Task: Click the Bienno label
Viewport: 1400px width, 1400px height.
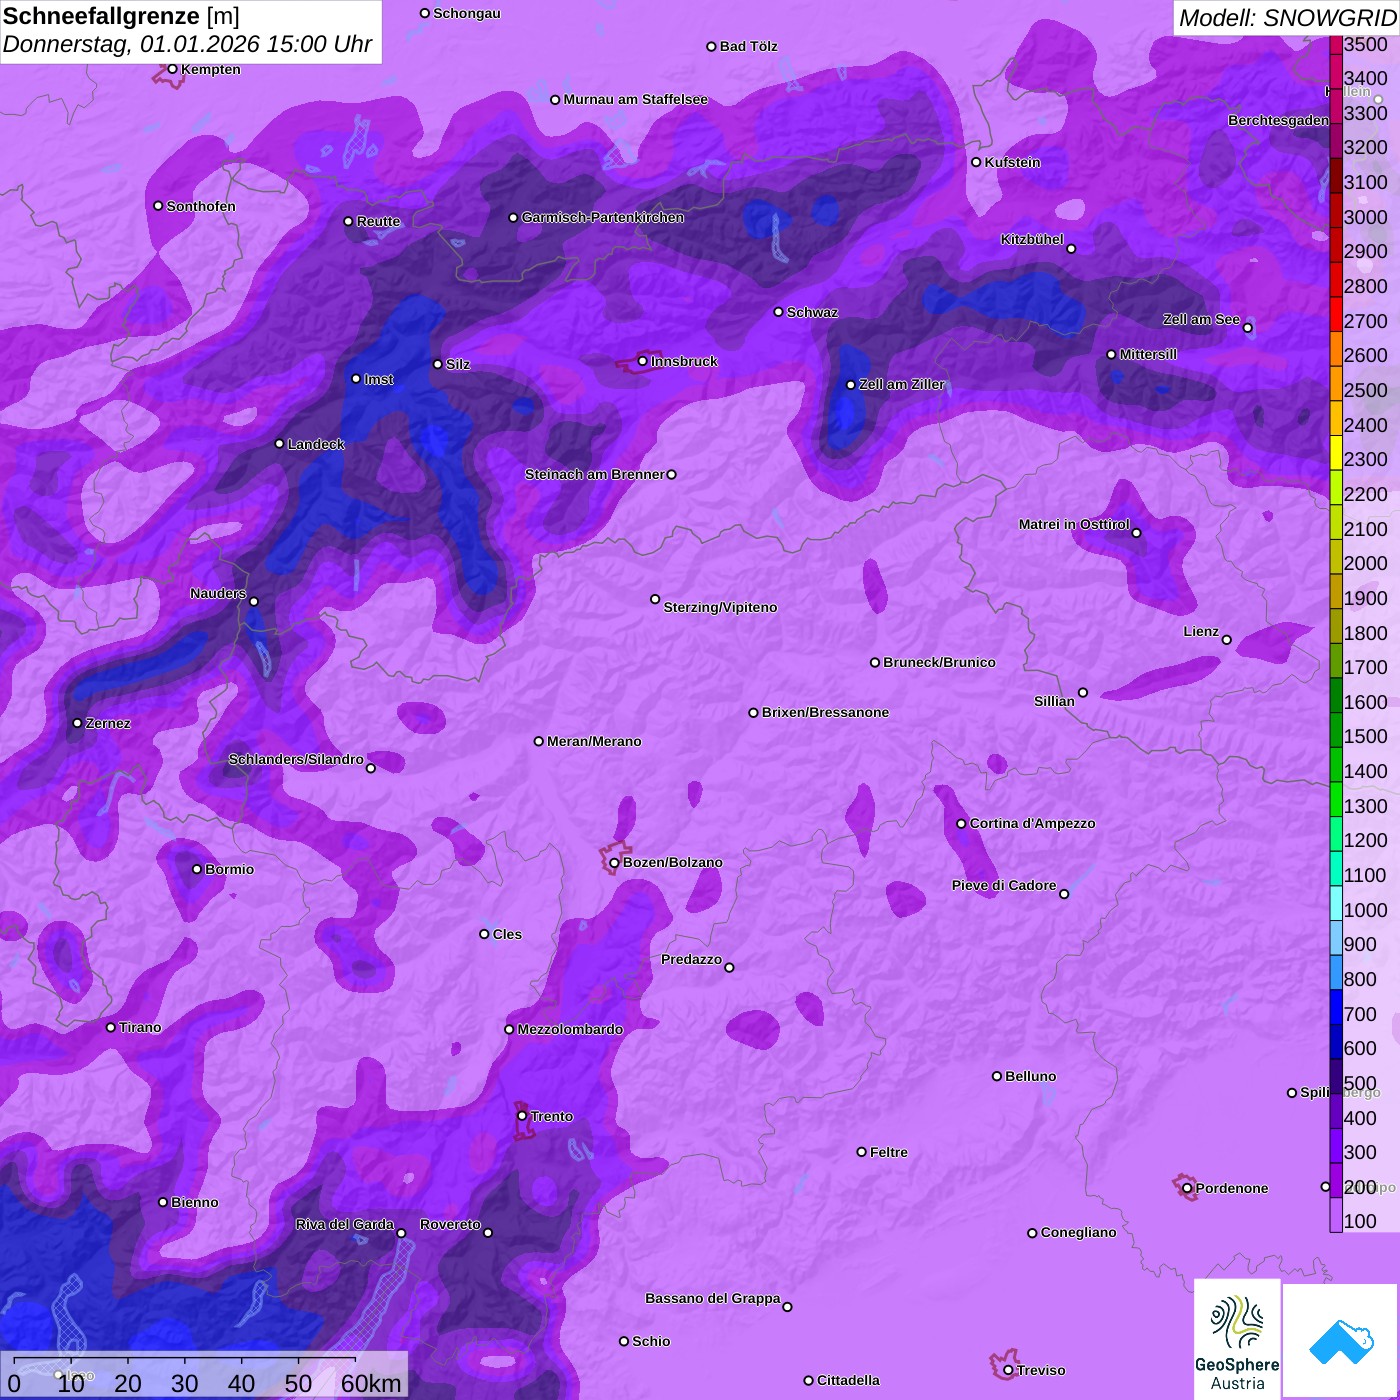Action: [x=195, y=1202]
